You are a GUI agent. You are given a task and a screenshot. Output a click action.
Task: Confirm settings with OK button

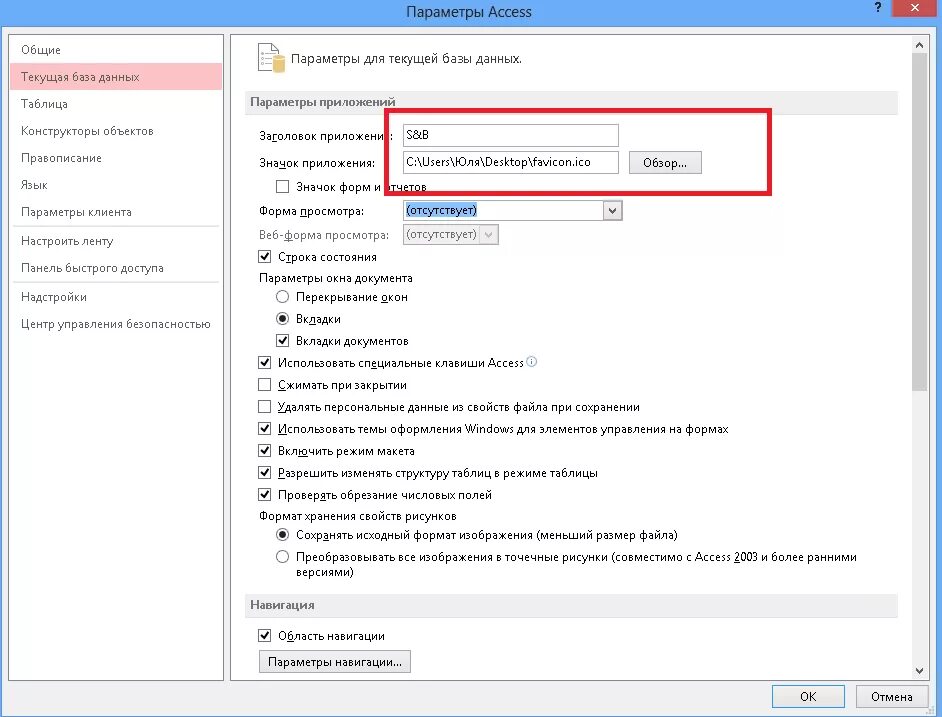point(808,697)
